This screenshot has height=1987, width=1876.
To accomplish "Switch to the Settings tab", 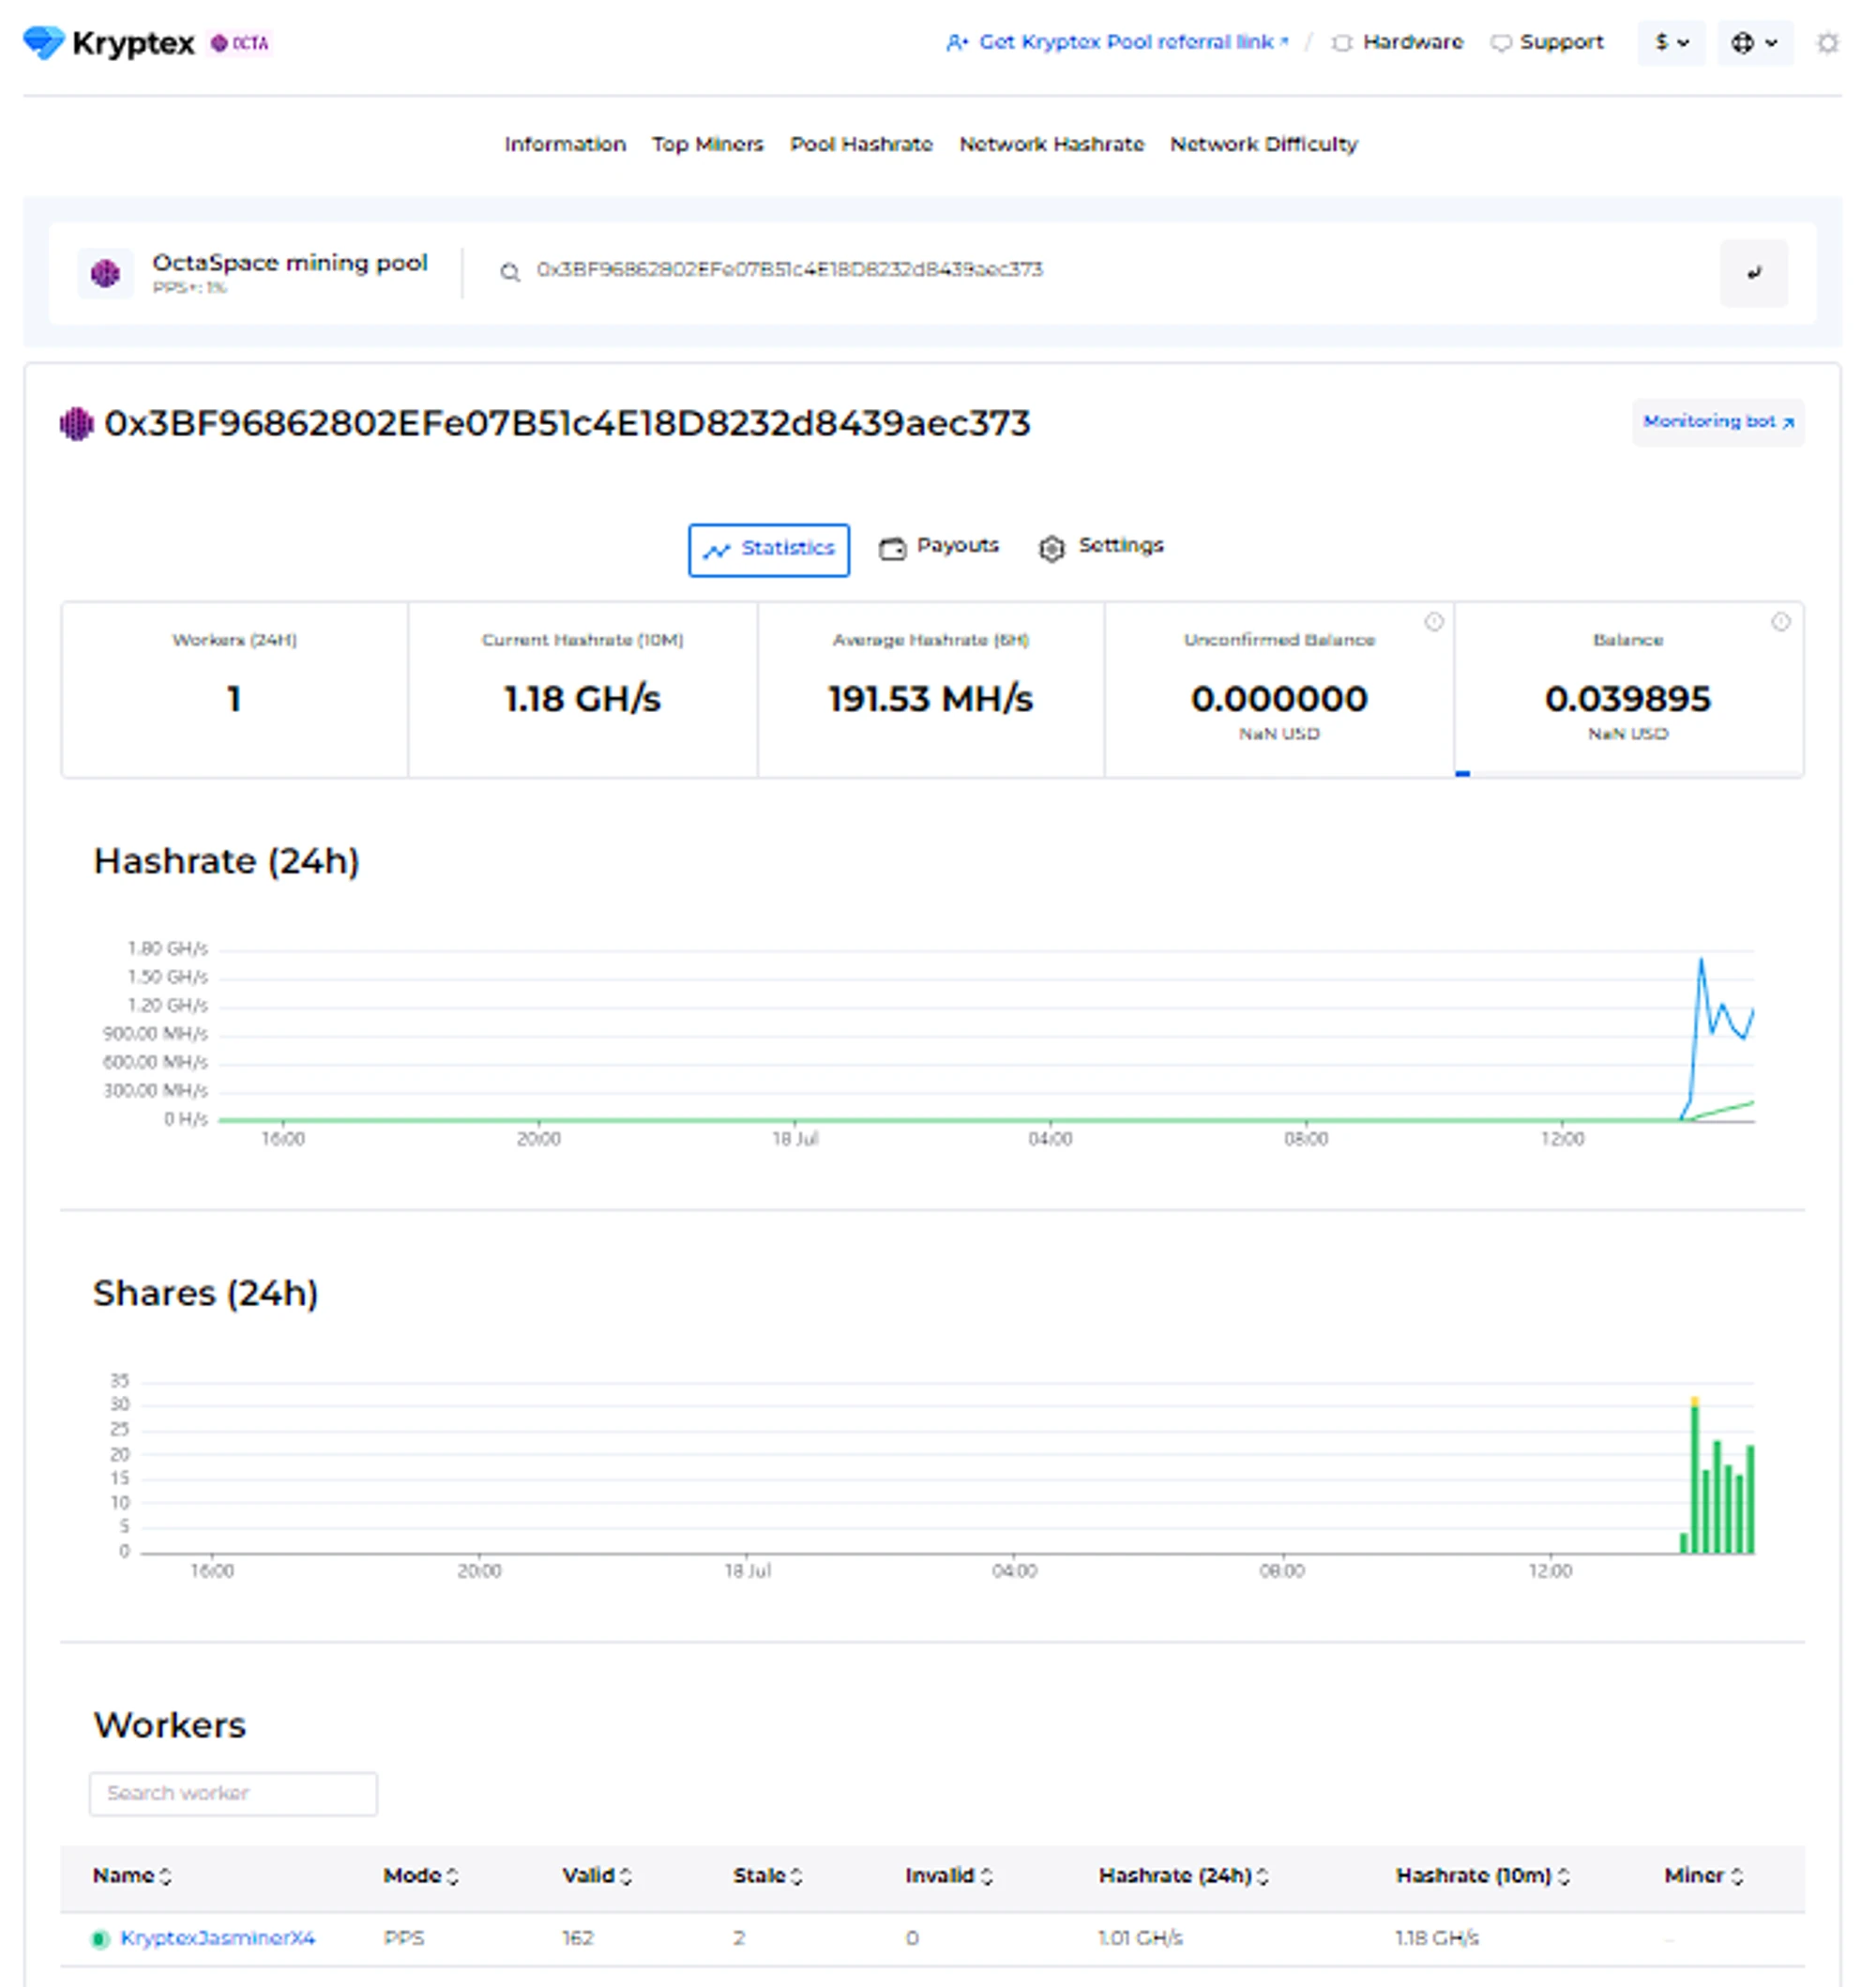I will (1101, 546).
